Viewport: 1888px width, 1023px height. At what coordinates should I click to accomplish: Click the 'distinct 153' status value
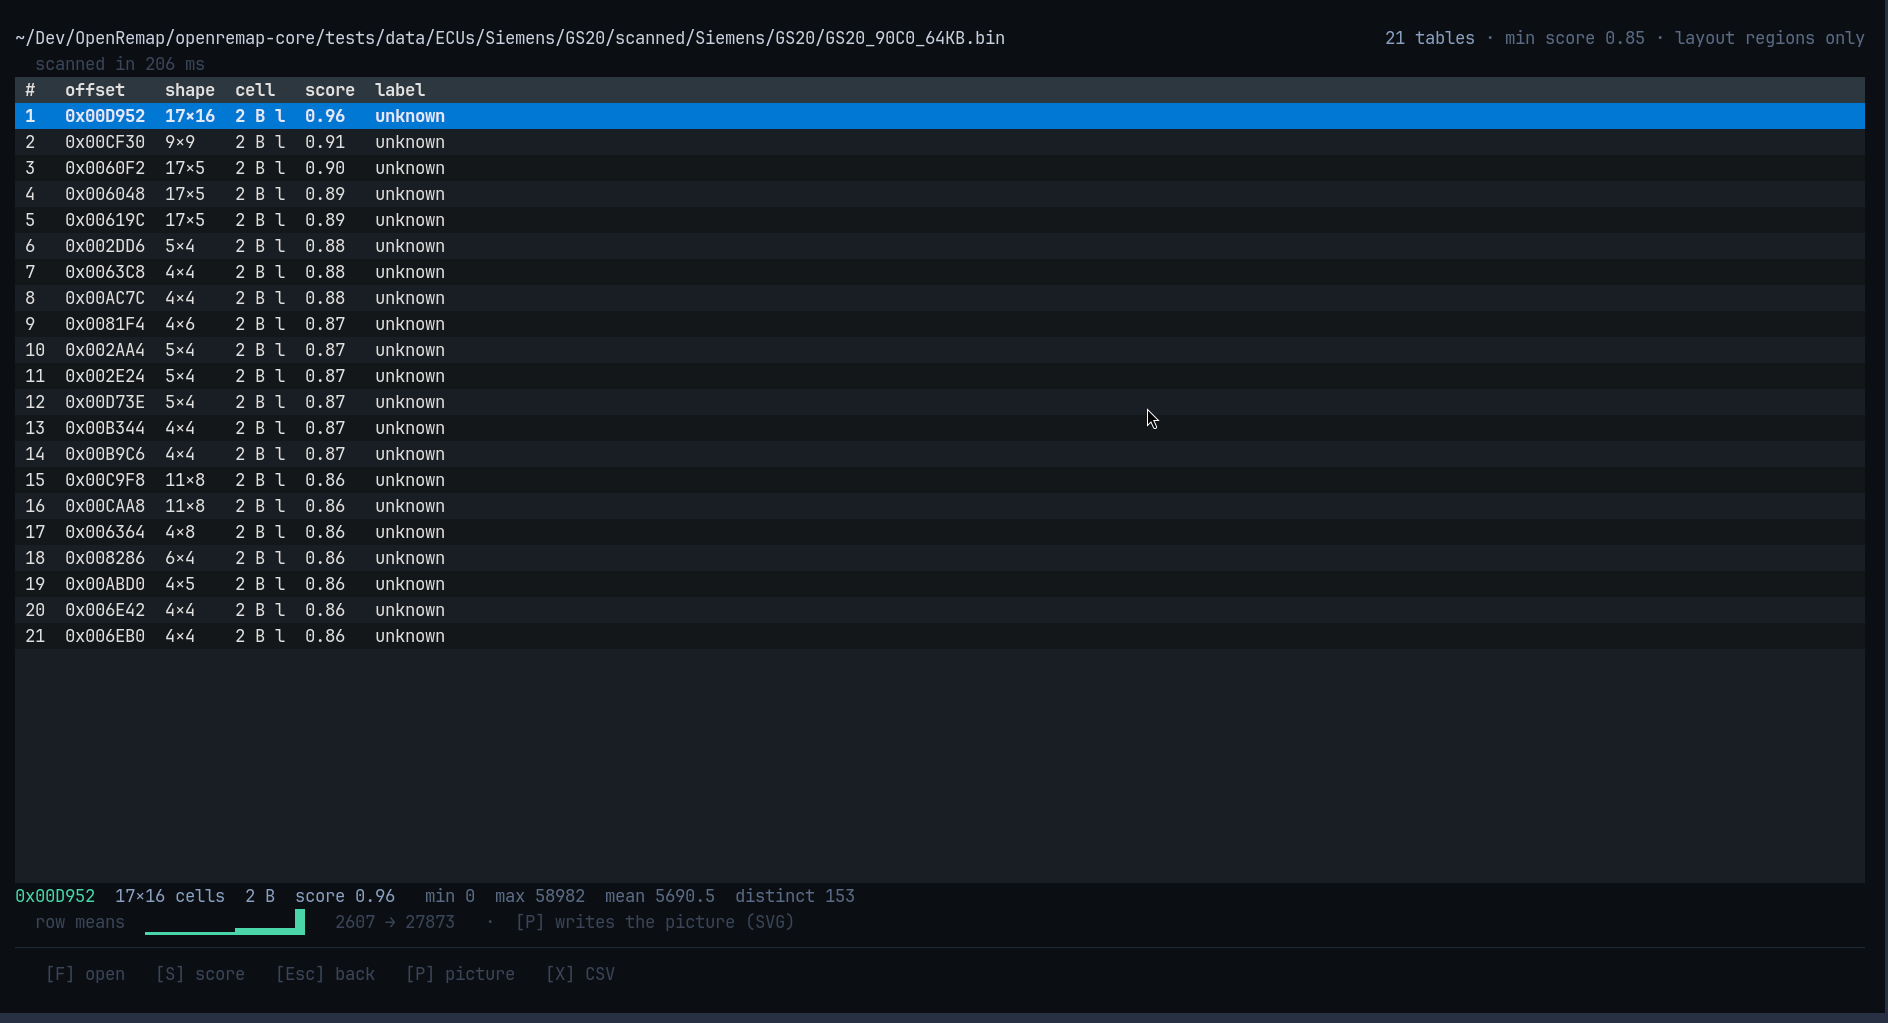pyautogui.click(x=795, y=896)
